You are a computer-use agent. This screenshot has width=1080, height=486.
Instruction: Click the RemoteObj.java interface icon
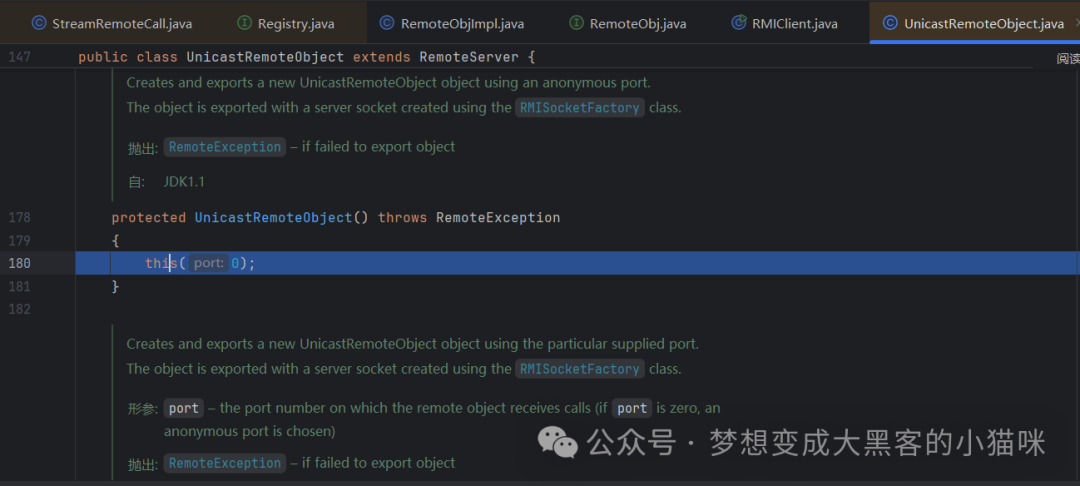point(577,23)
